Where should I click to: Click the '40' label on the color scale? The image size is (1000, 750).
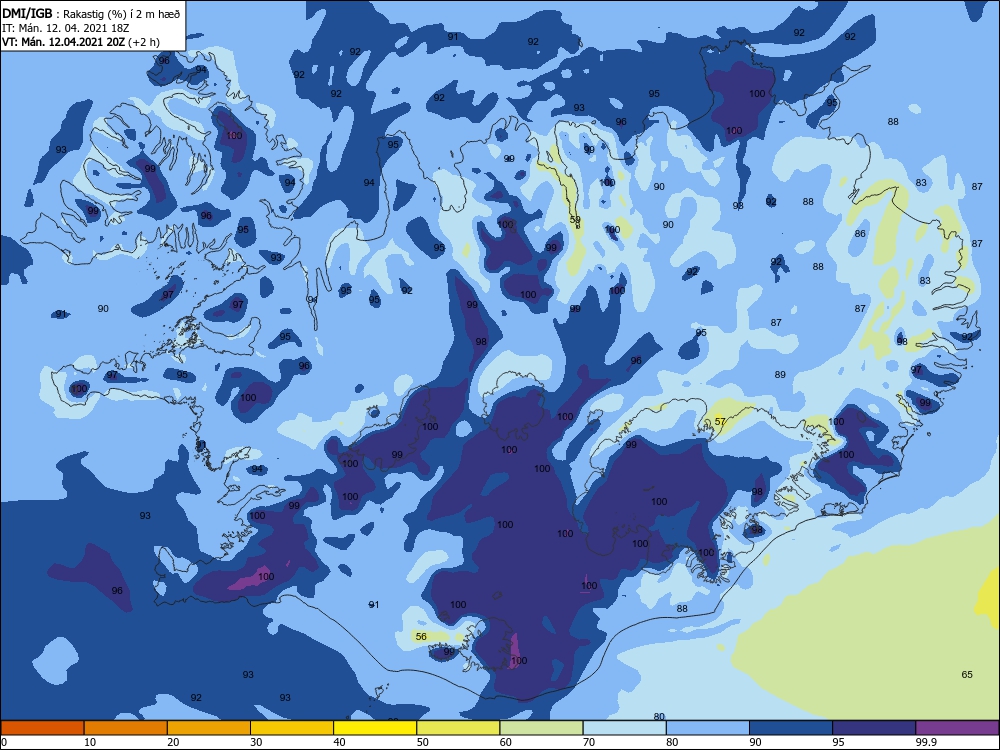coord(339,742)
